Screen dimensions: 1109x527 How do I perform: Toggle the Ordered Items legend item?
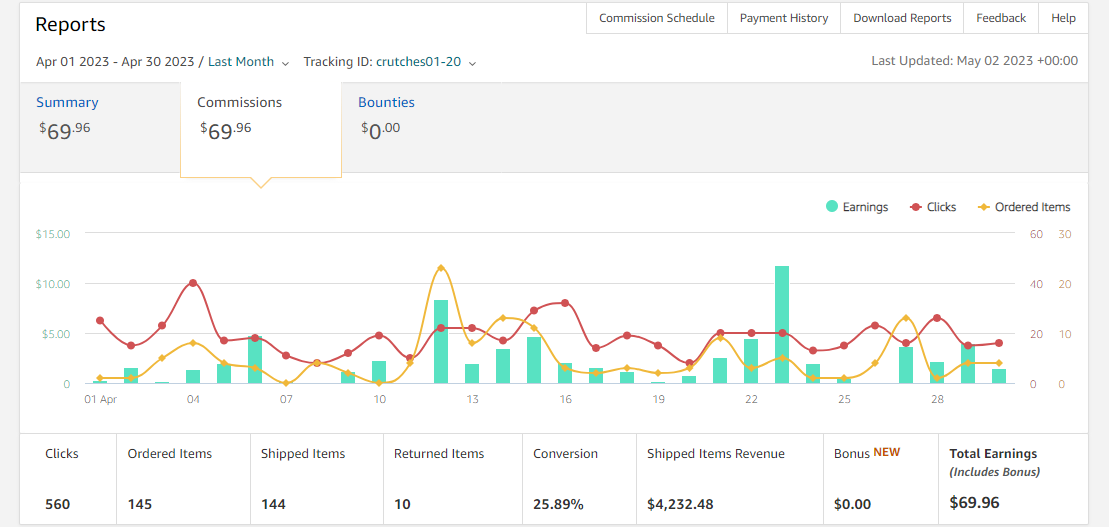[x=1023, y=207]
